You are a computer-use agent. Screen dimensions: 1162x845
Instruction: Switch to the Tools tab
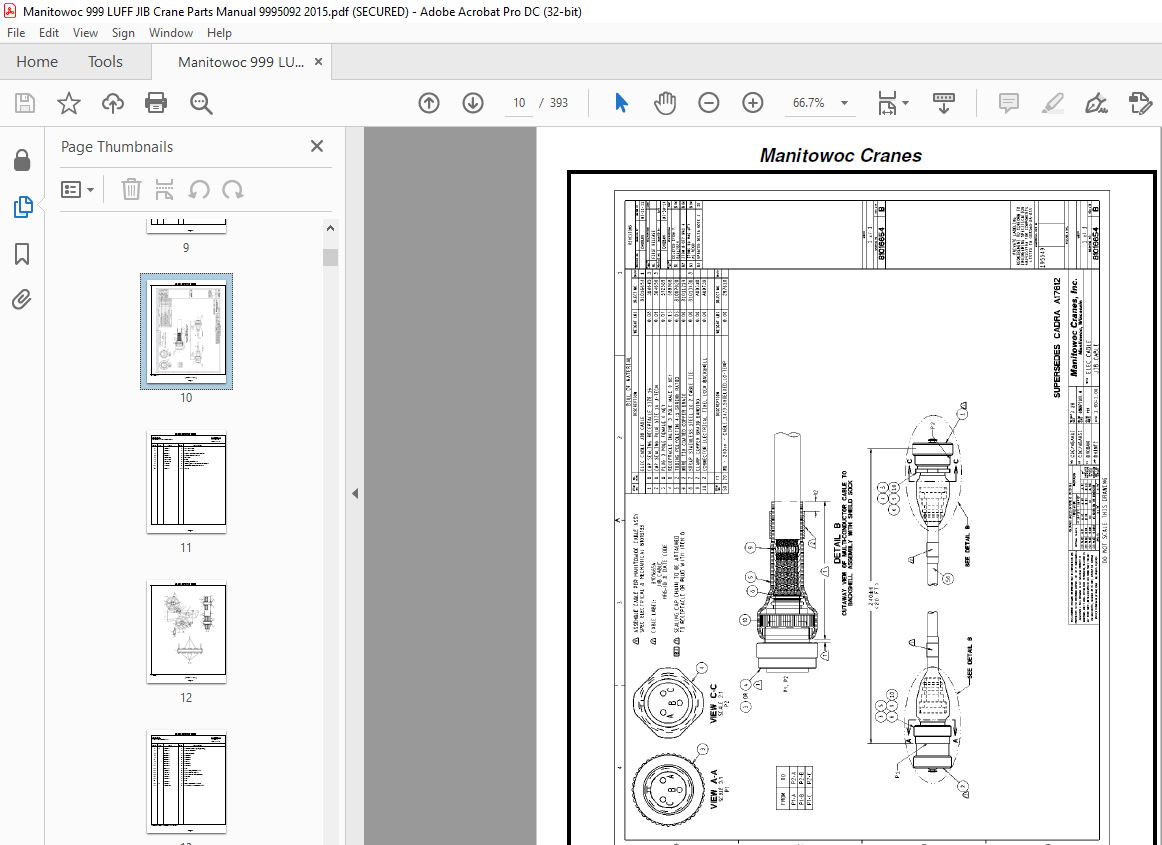pos(105,62)
